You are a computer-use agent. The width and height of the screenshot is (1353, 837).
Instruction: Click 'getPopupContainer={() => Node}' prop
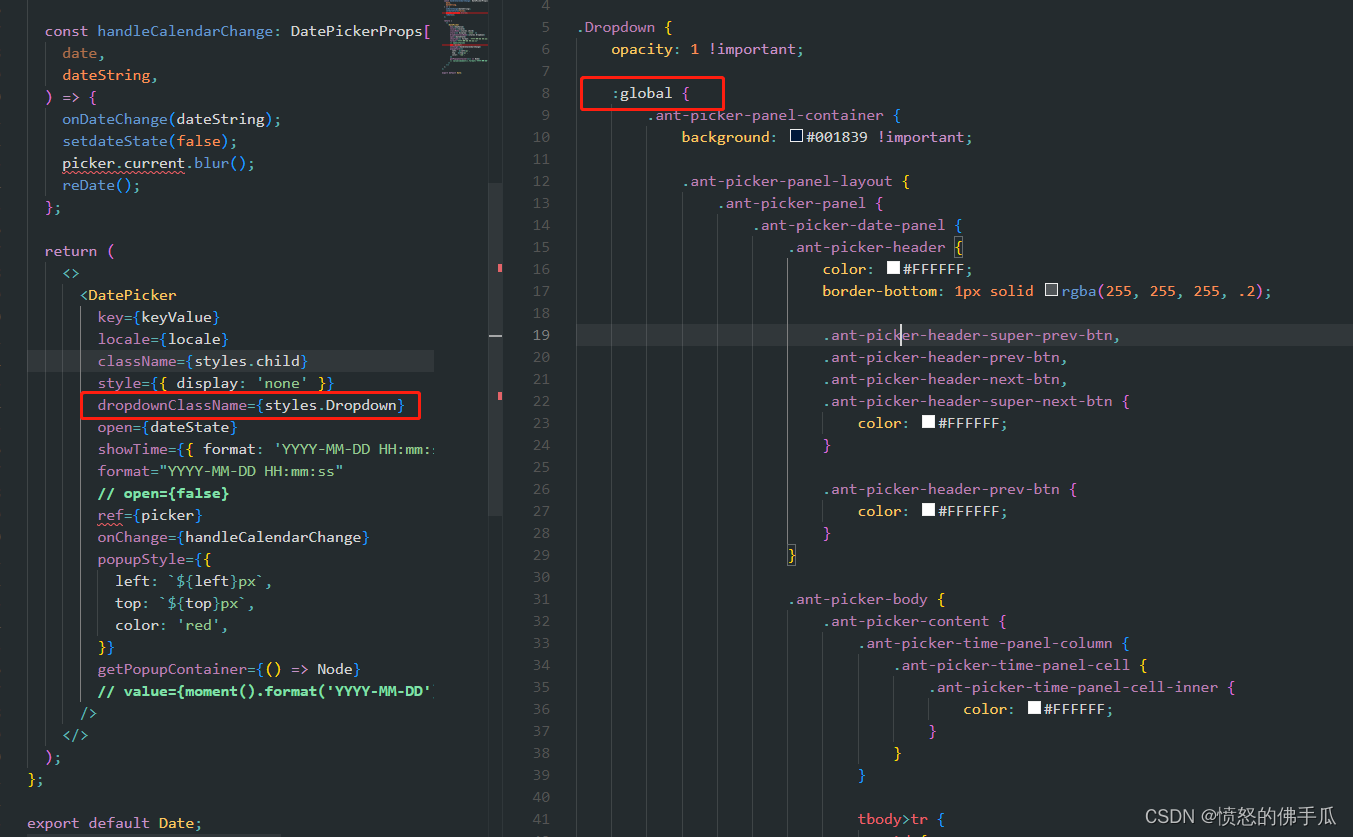click(228, 669)
